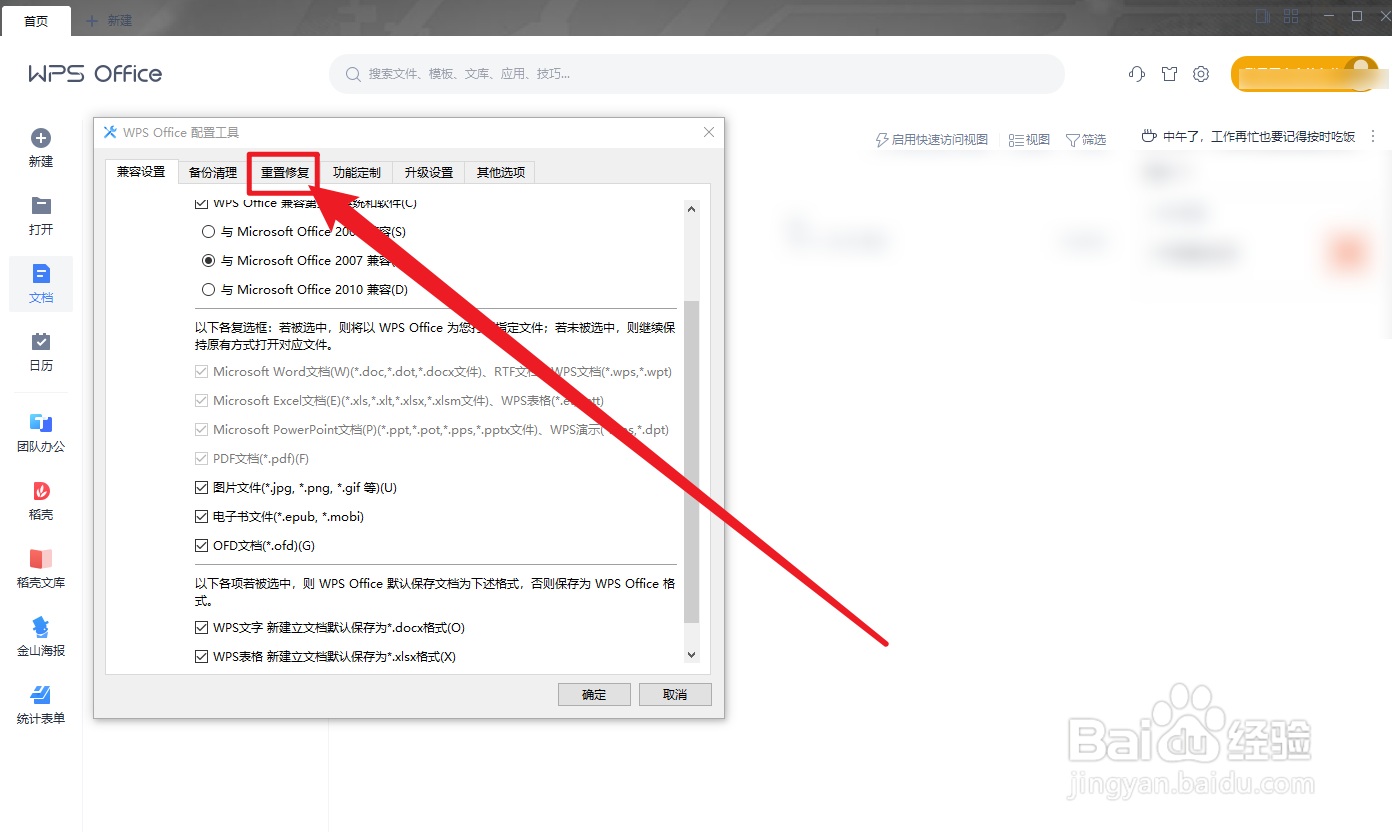Toggle the Microsoft Word文档 checkbox
This screenshot has height=832, width=1392.
point(201,372)
